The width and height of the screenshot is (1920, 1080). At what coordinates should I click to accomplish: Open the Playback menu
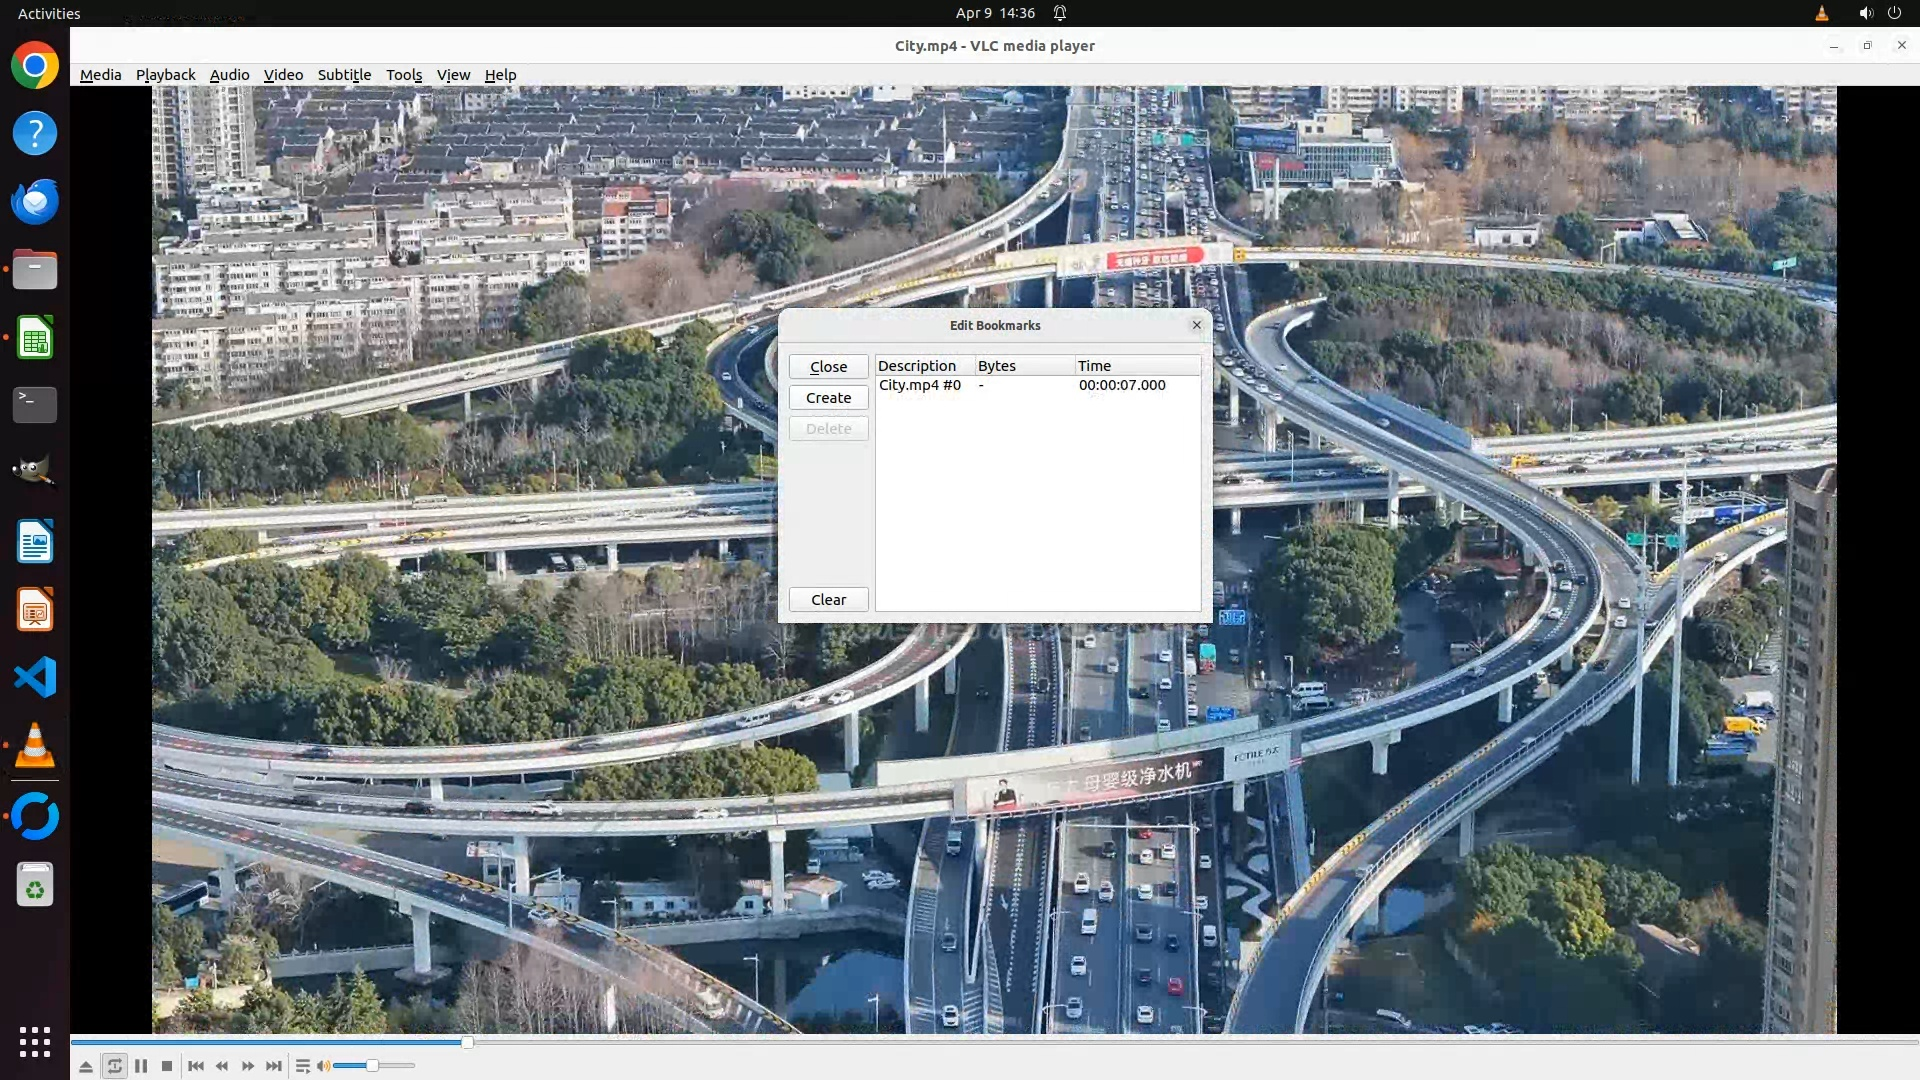[165, 75]
